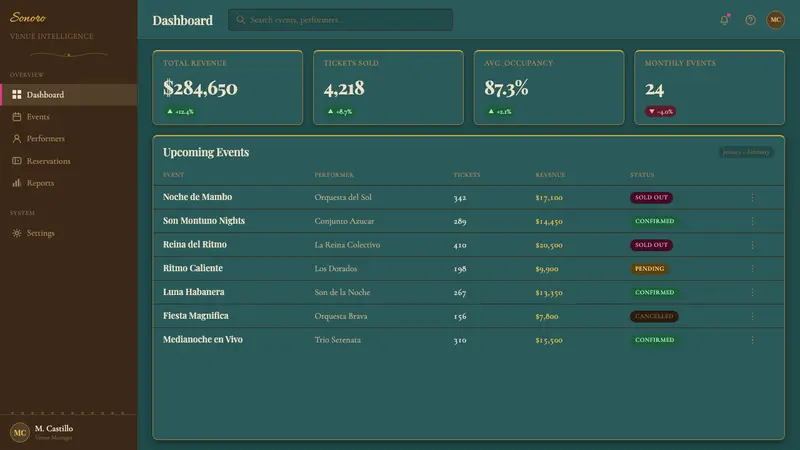Click the Performers person icon

click(17, 139)
